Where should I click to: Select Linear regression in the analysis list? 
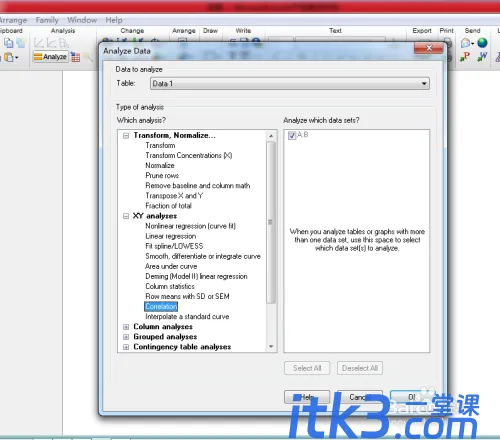click(171, 236)
